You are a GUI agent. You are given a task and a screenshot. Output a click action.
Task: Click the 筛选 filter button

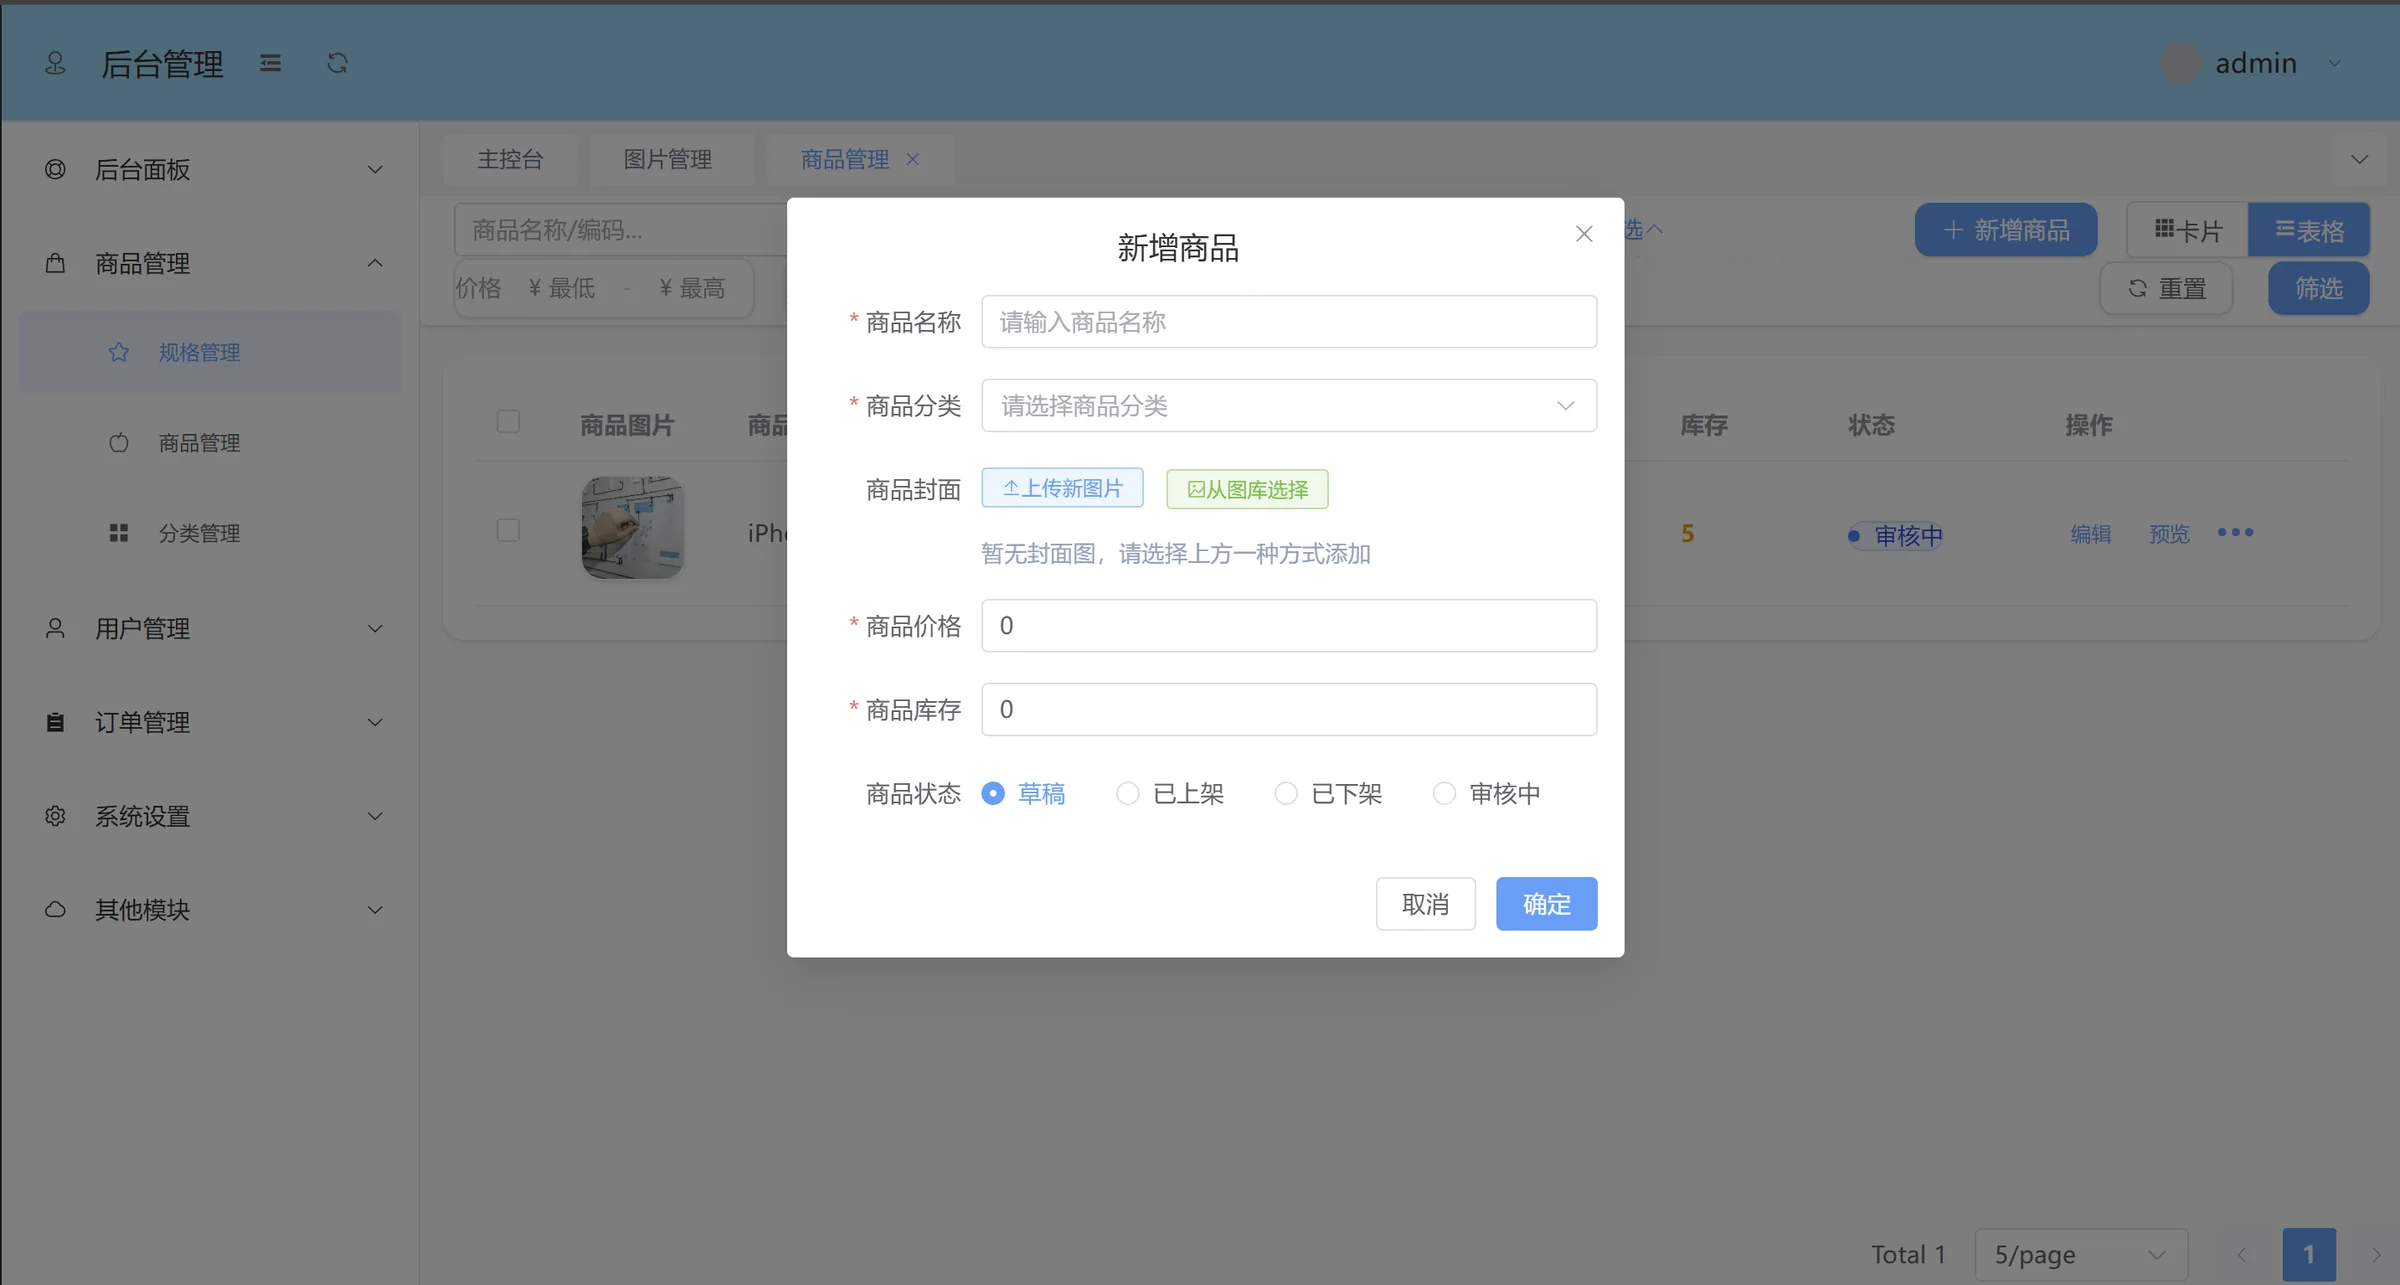(2319, 288)
